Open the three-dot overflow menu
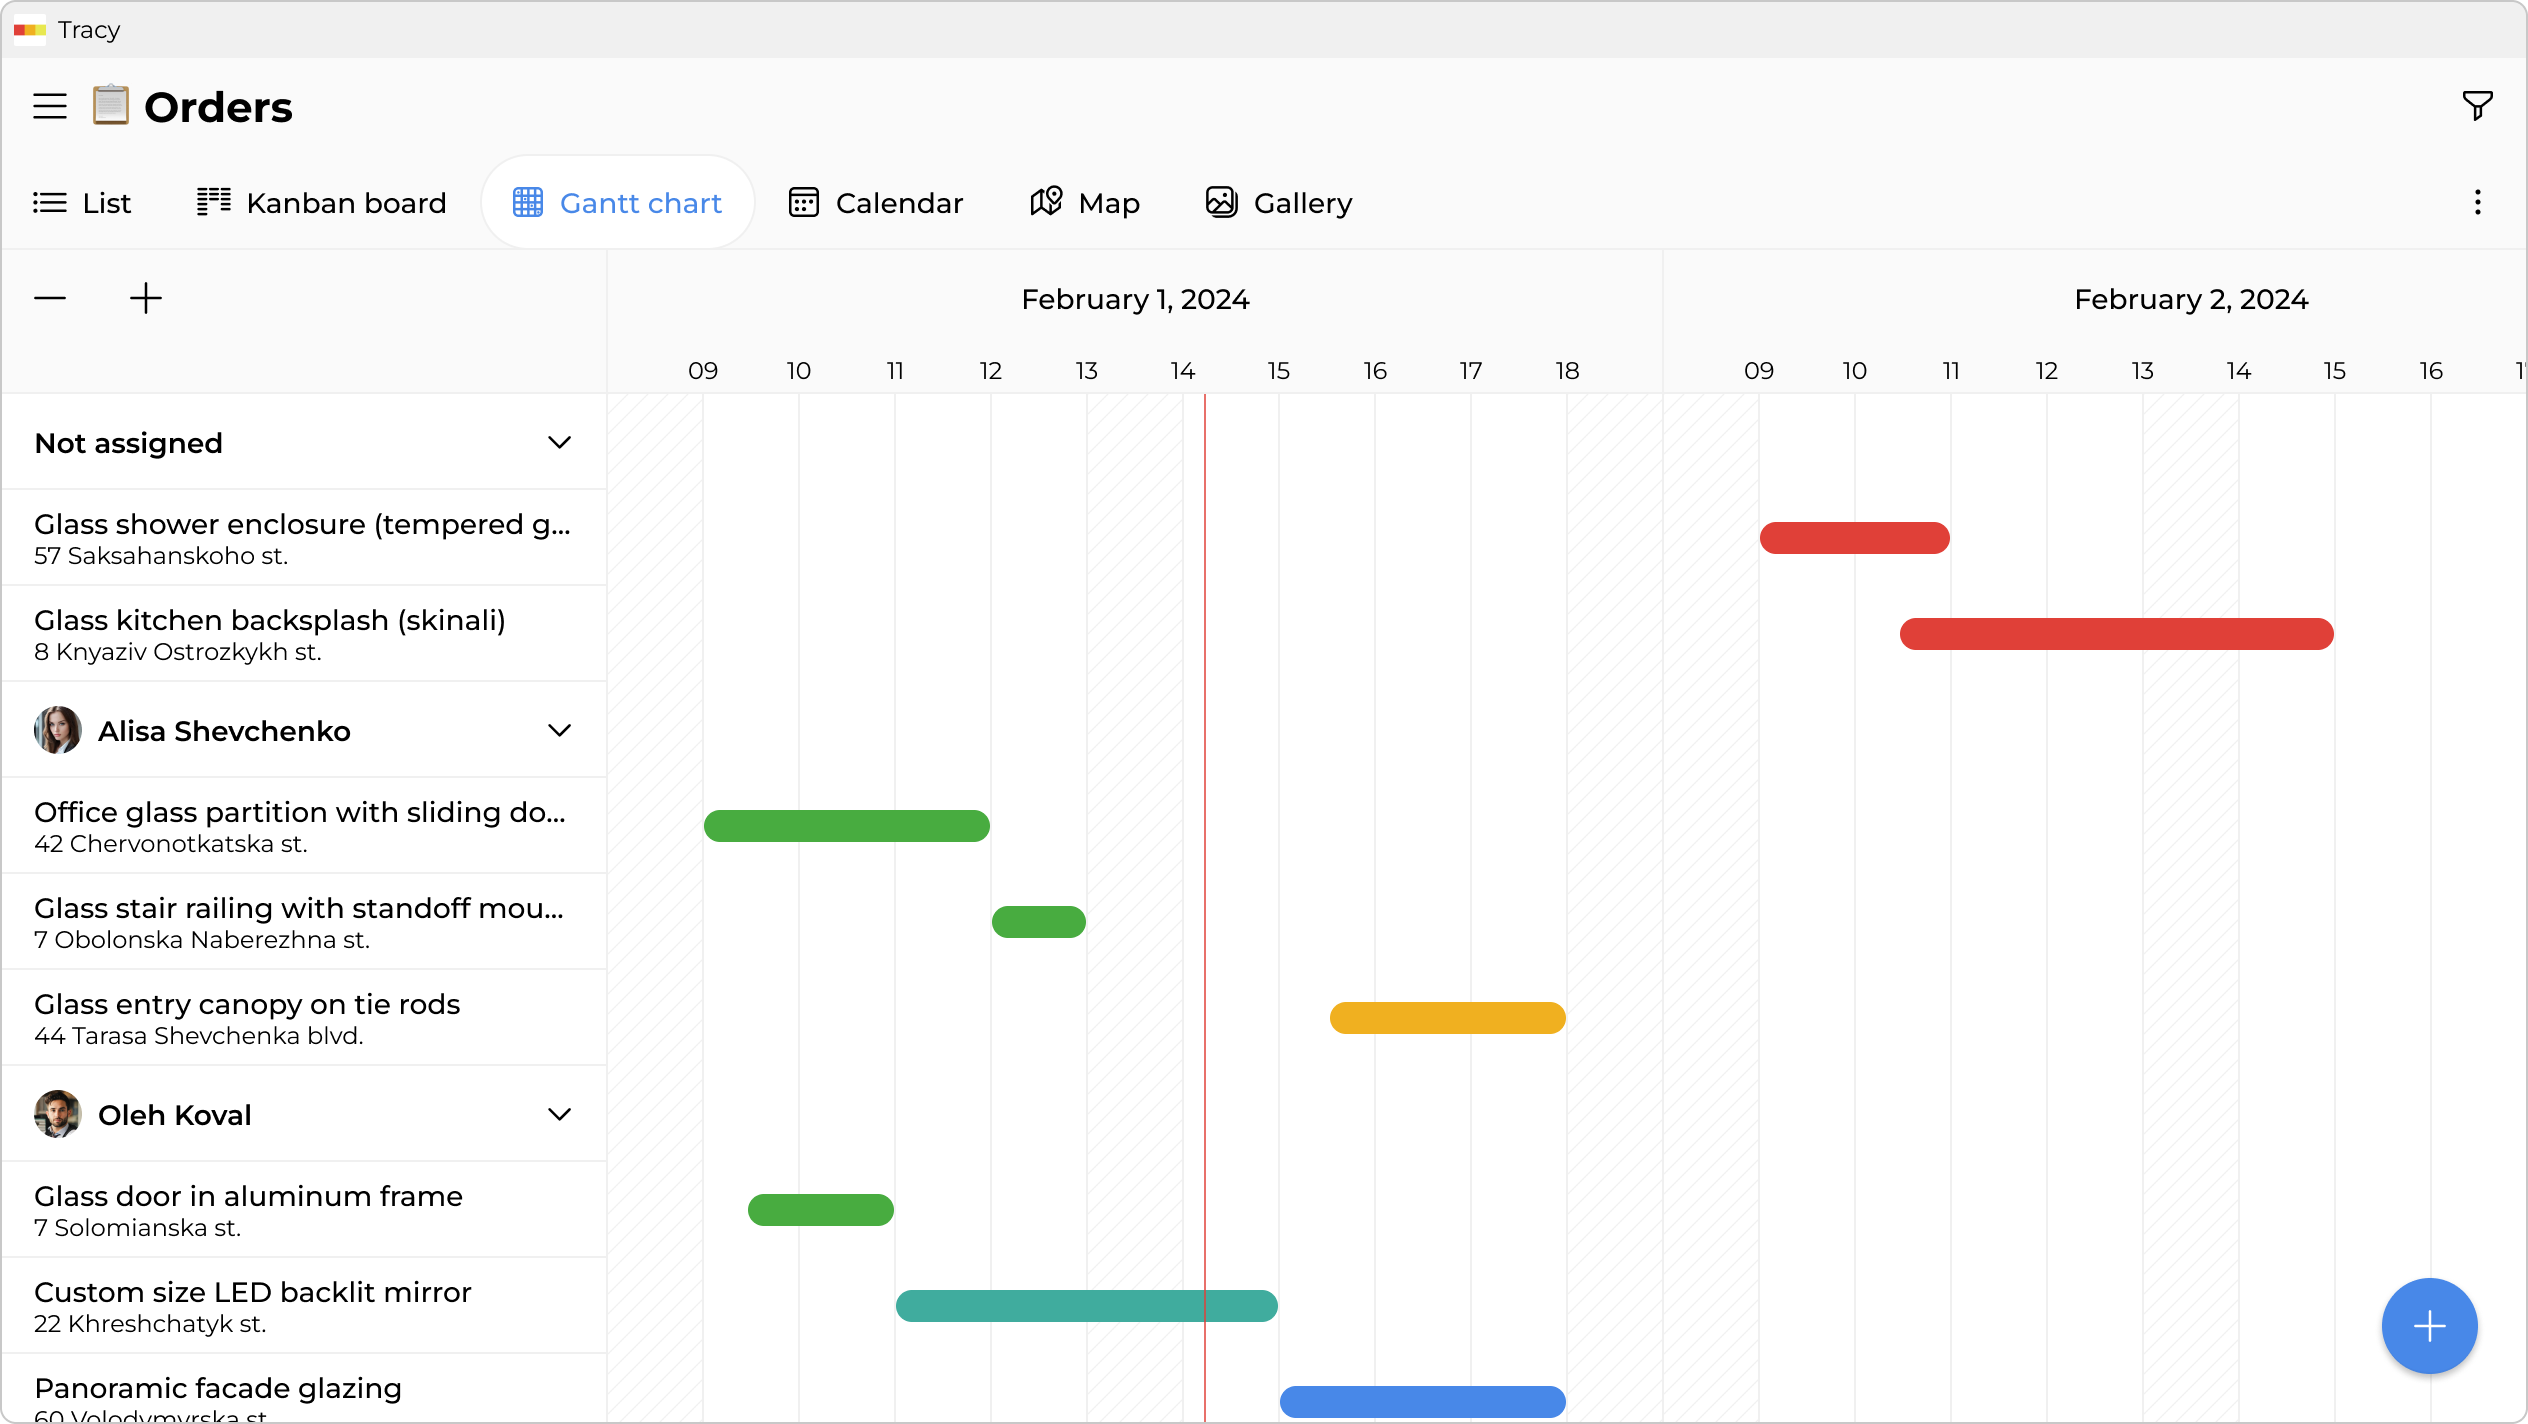This screenshot has width=2528, height=1424. [x=2478, y=202]
